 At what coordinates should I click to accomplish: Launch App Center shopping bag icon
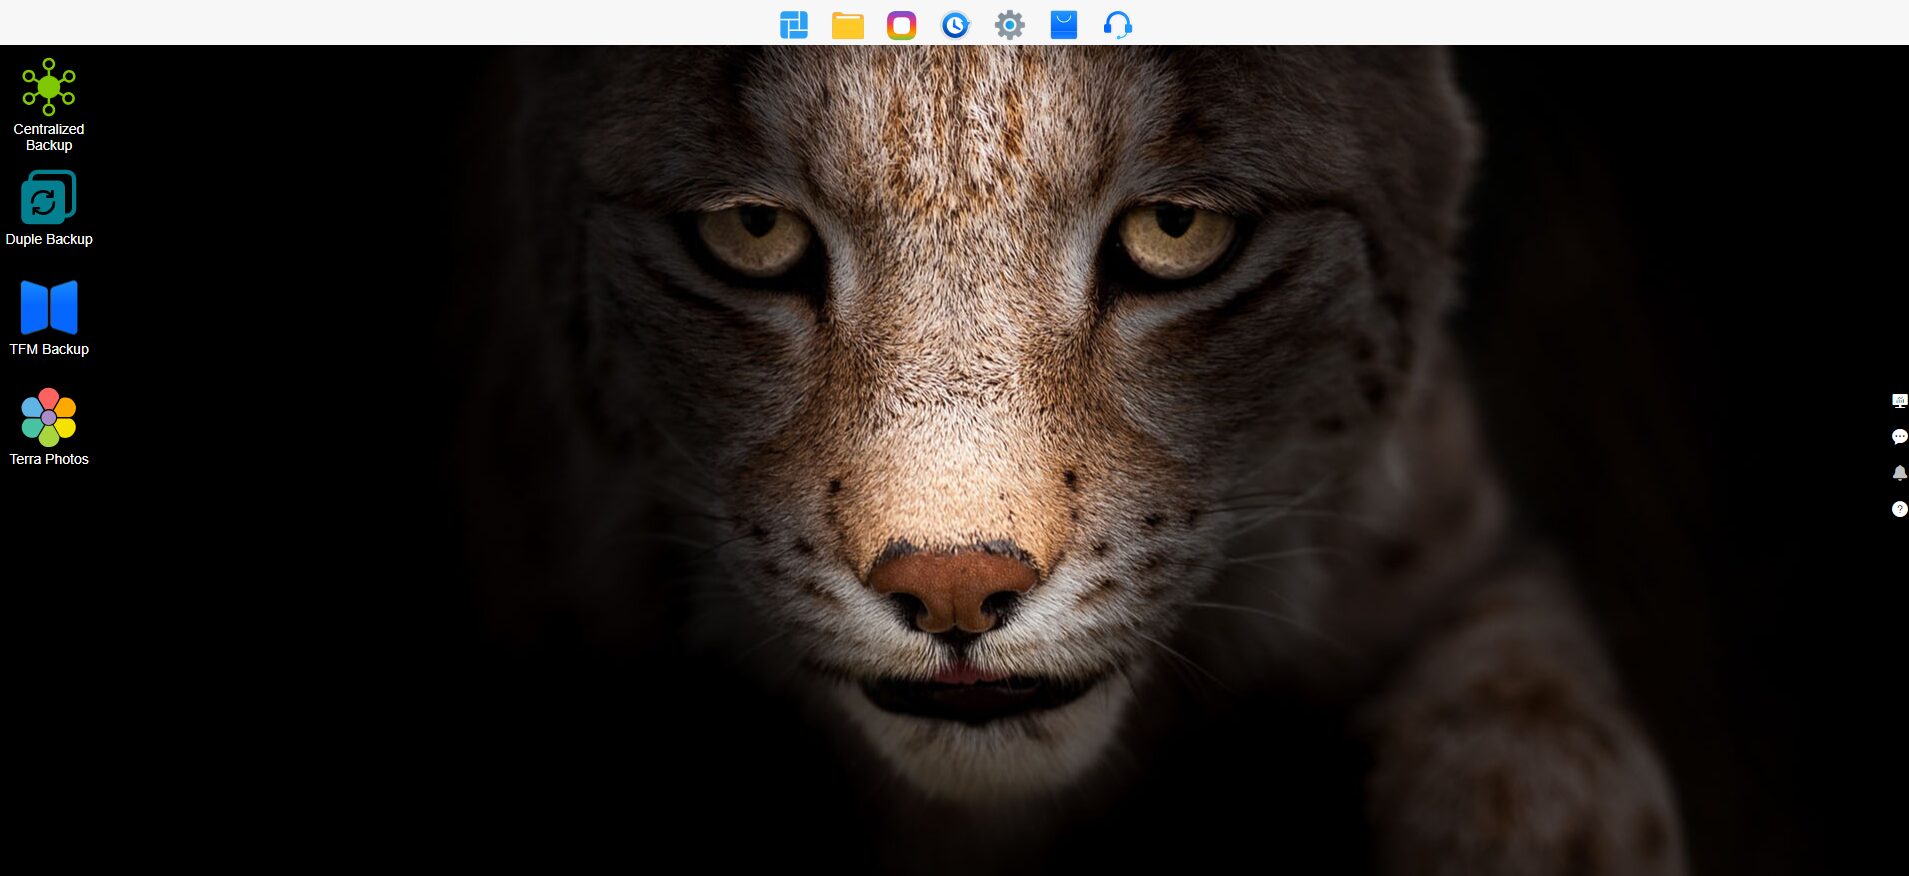pos(1063,24)
